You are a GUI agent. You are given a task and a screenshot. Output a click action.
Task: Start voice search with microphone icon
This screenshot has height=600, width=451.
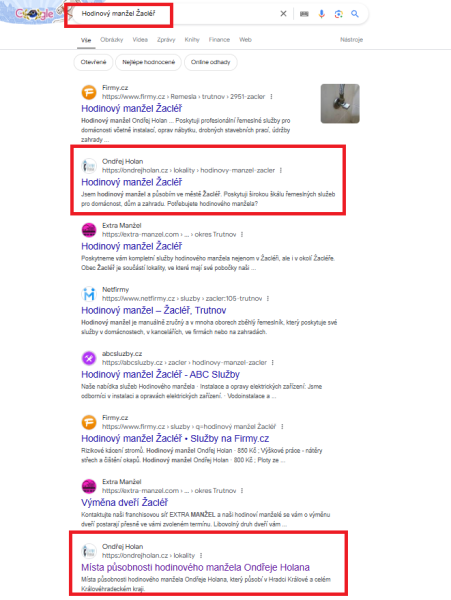coord(322,14)
